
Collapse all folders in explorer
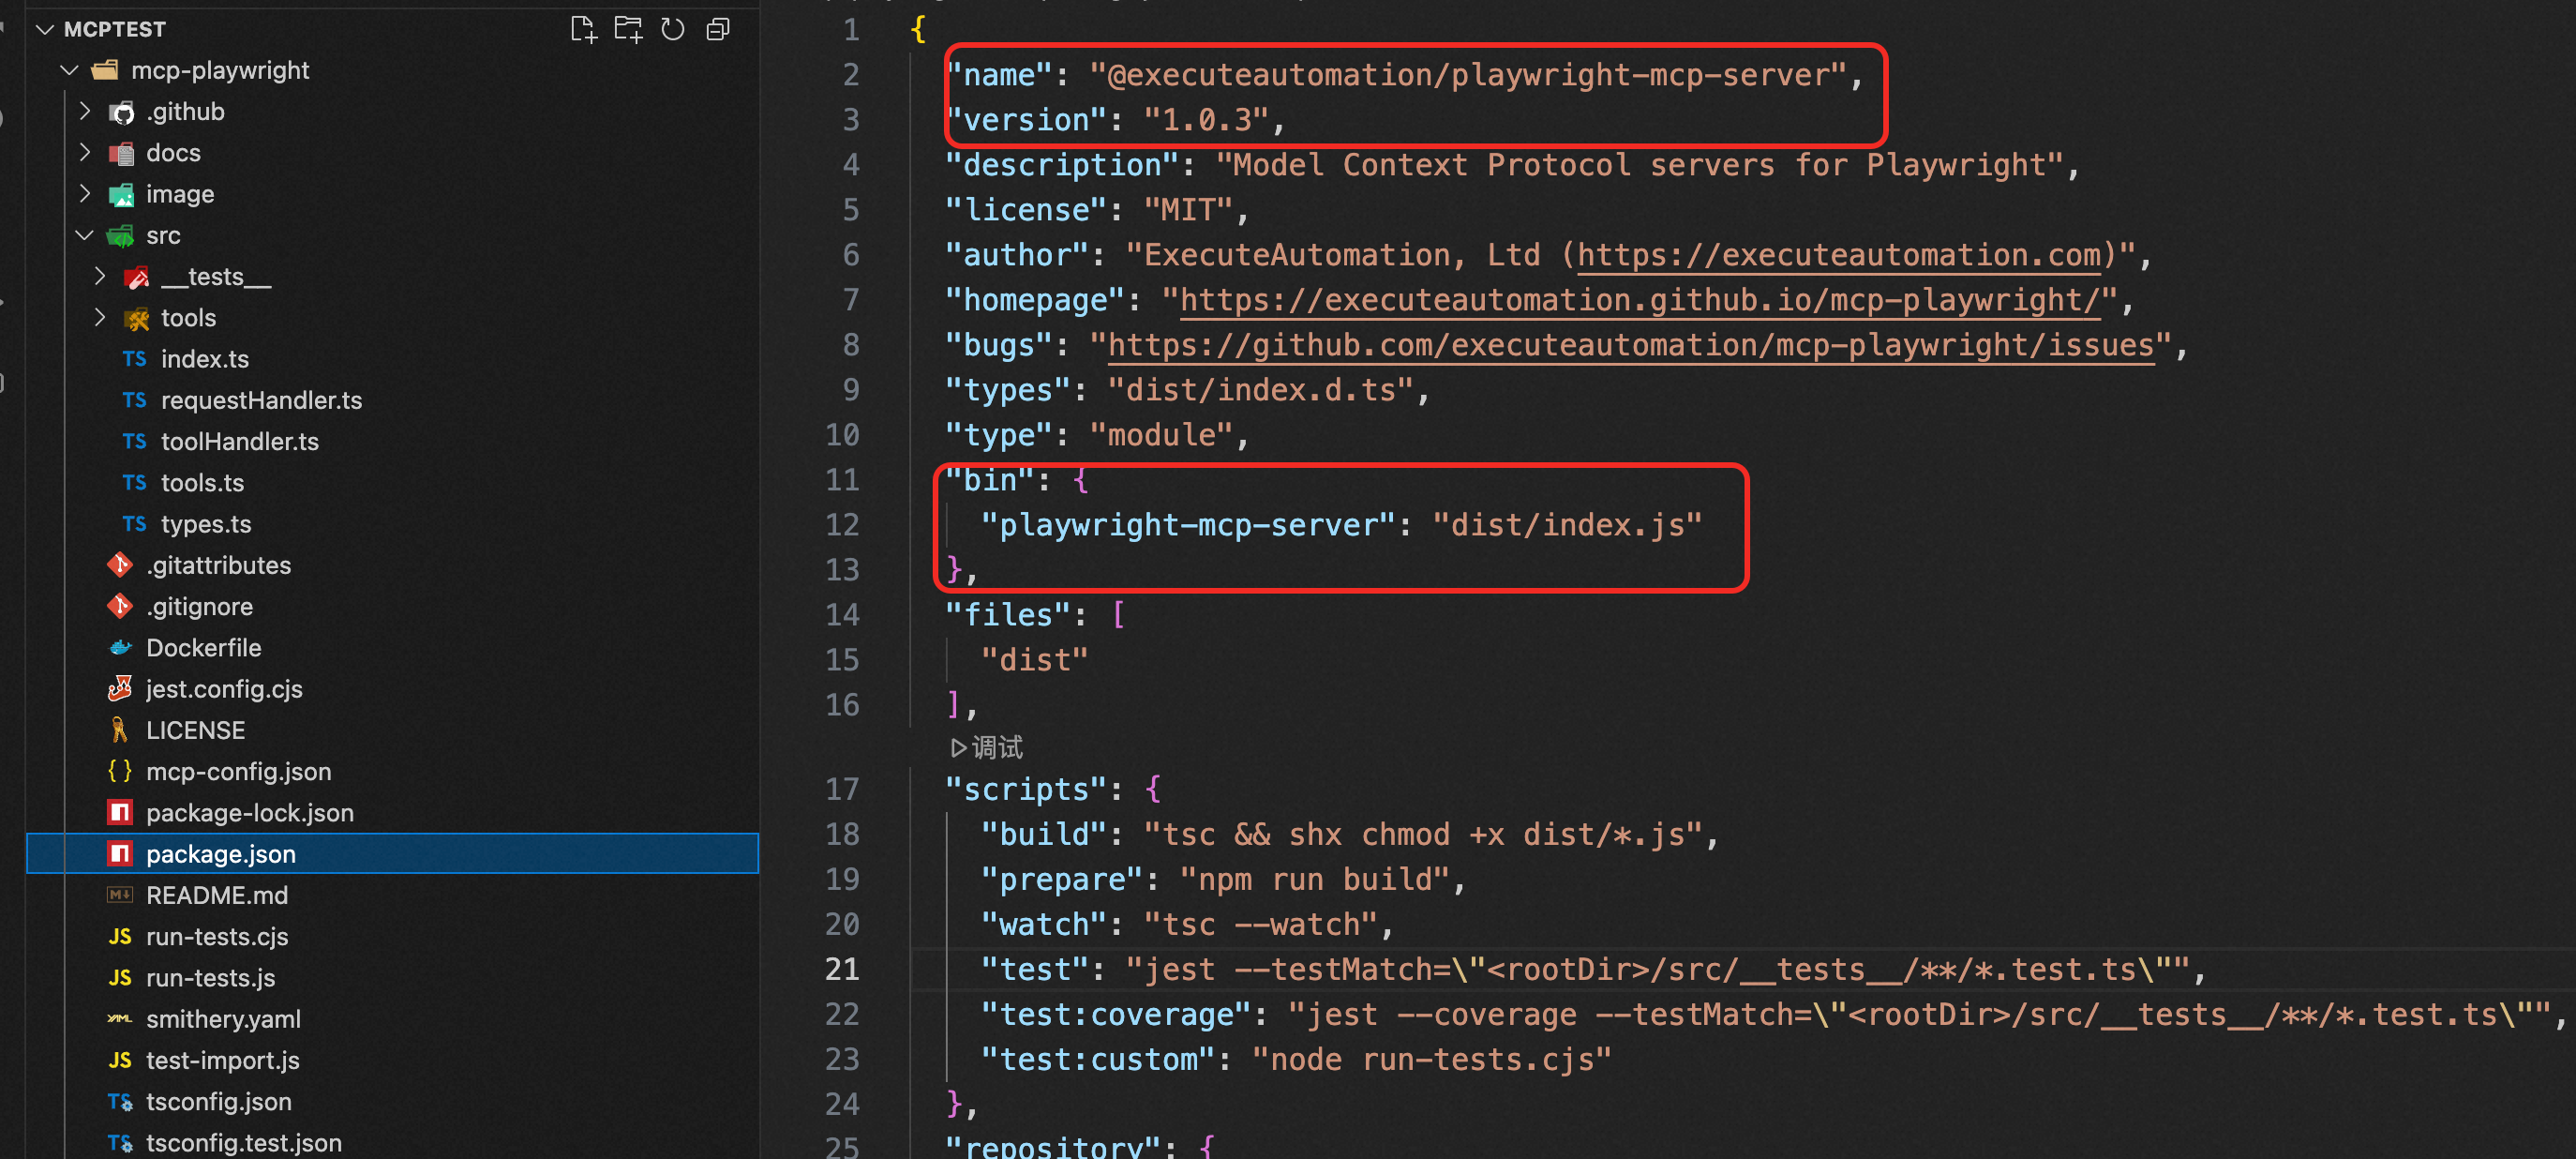pos(718,29)
